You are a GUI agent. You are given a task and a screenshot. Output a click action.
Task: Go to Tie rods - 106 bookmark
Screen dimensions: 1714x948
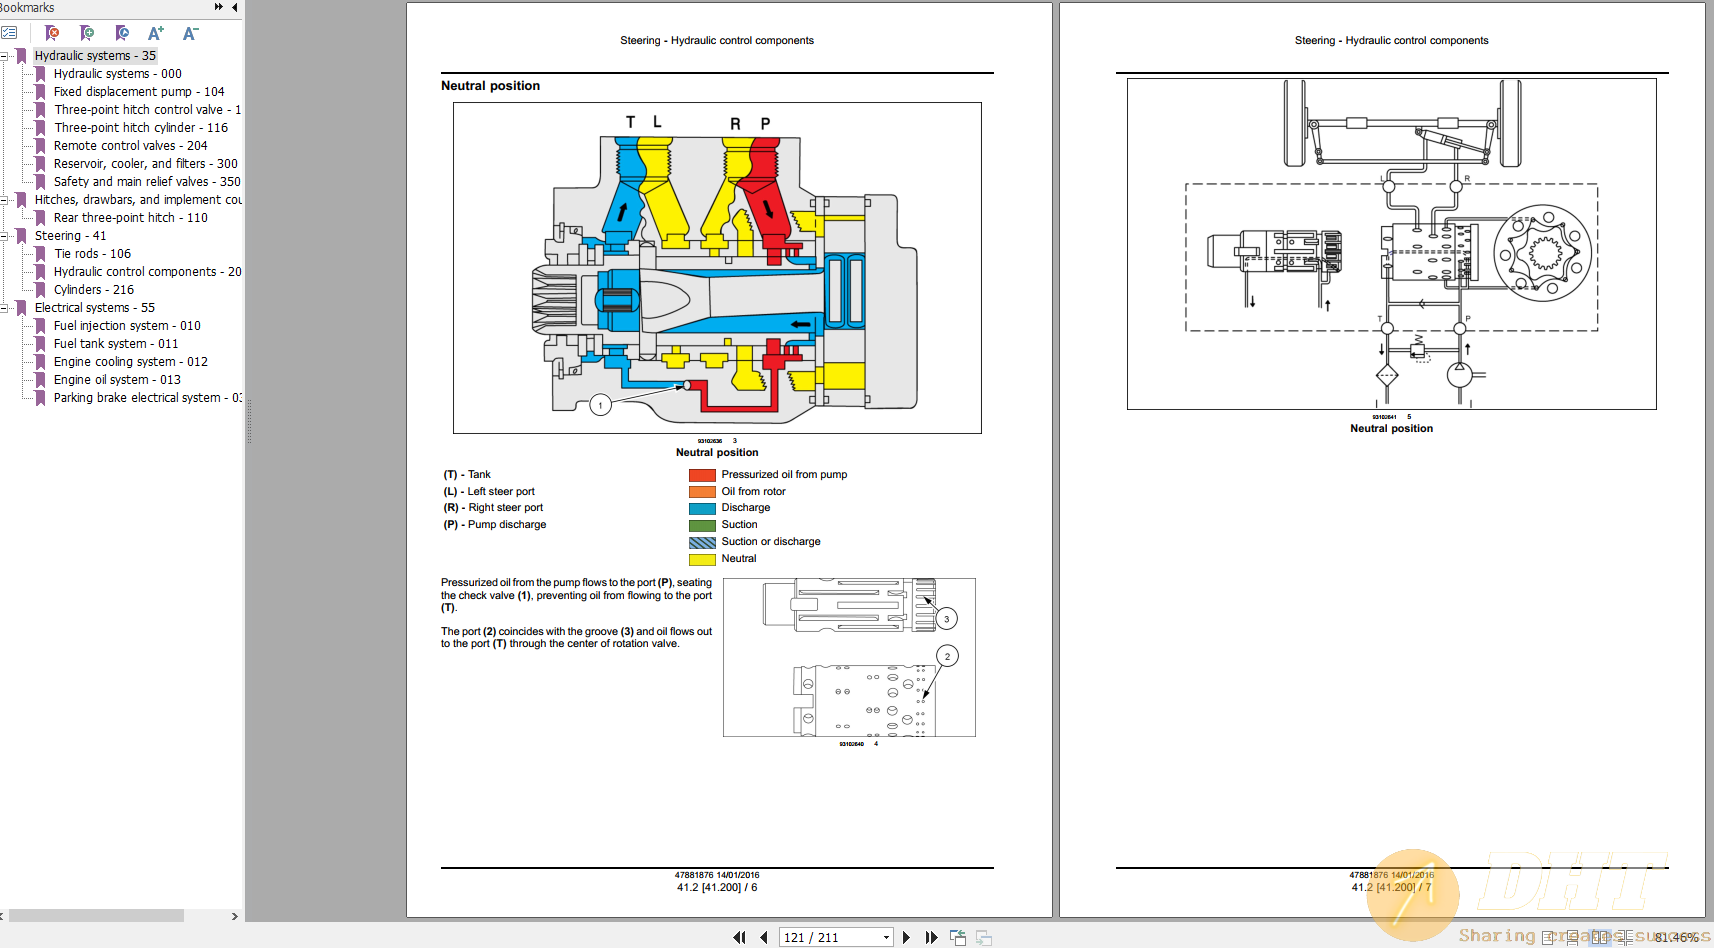pos(92,253)
